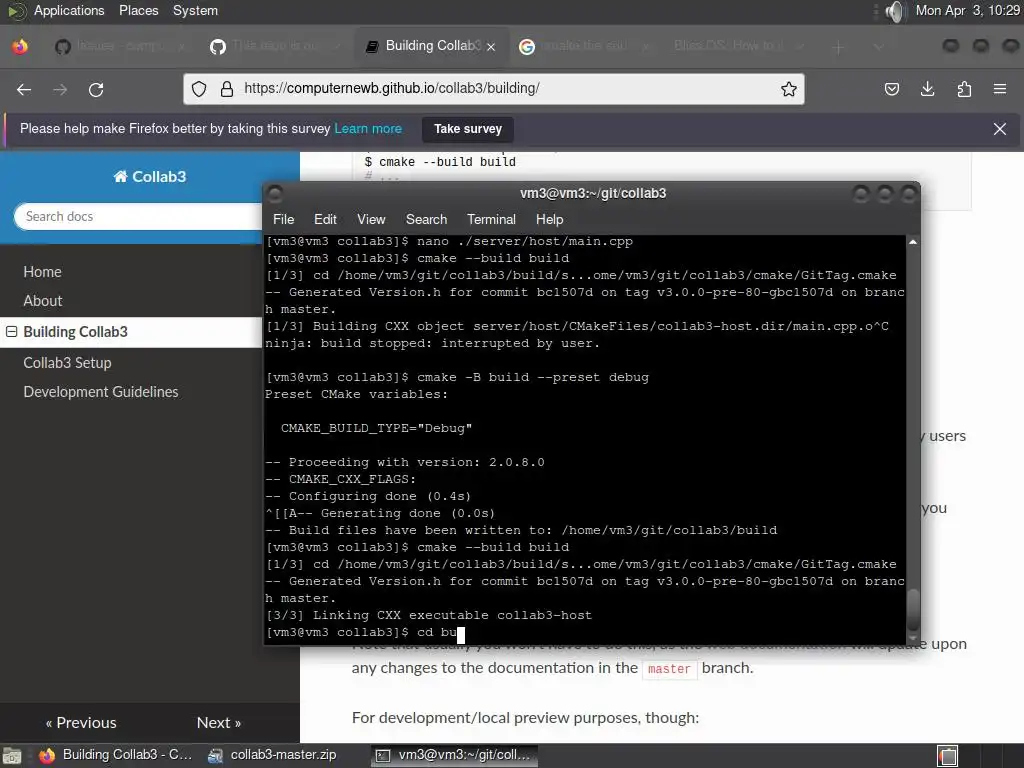Open the terminal Edit menu
Screen dimensions: 1024x768
click(x=325, y=219)
